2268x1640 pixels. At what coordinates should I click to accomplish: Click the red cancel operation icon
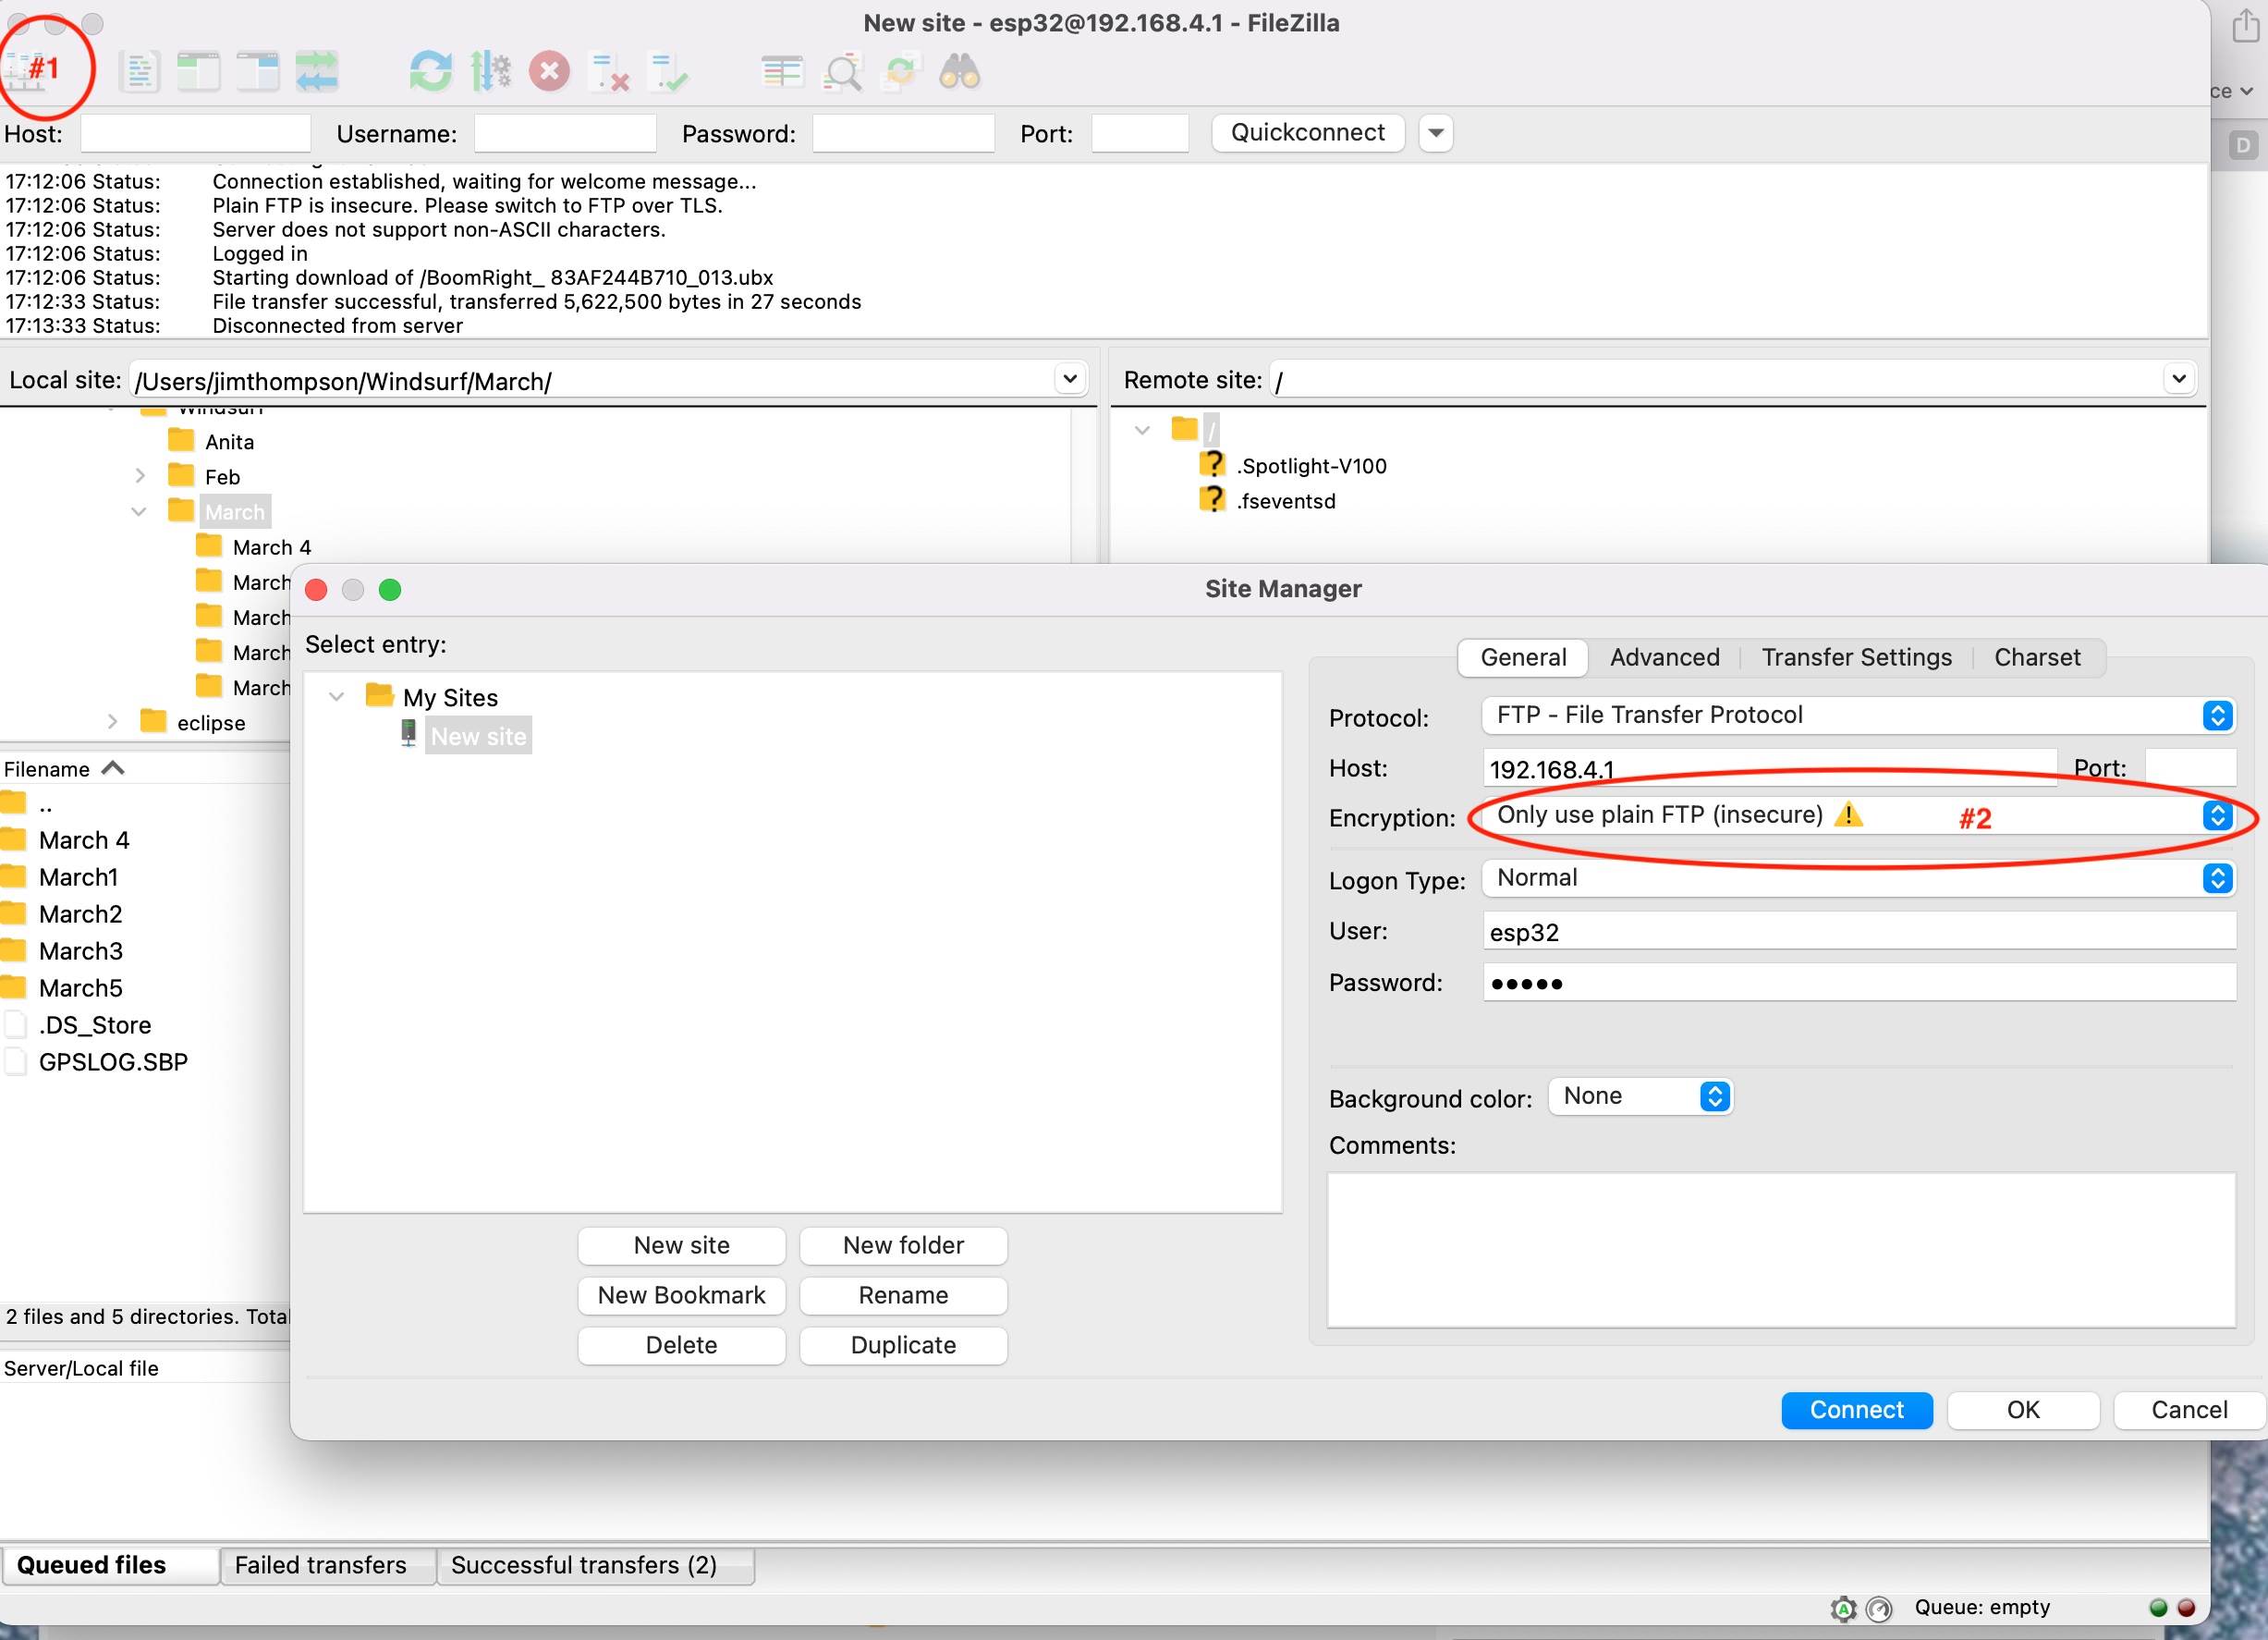click(x=549, y=72)
